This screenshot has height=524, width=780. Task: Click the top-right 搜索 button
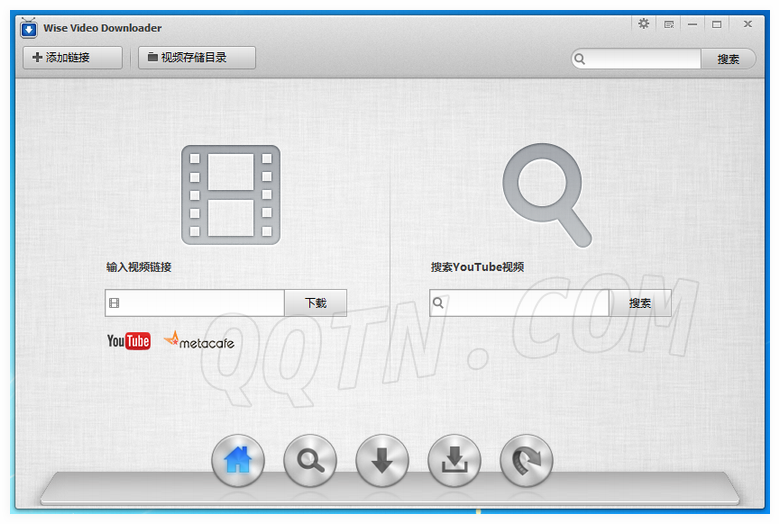tap(728, 59)
